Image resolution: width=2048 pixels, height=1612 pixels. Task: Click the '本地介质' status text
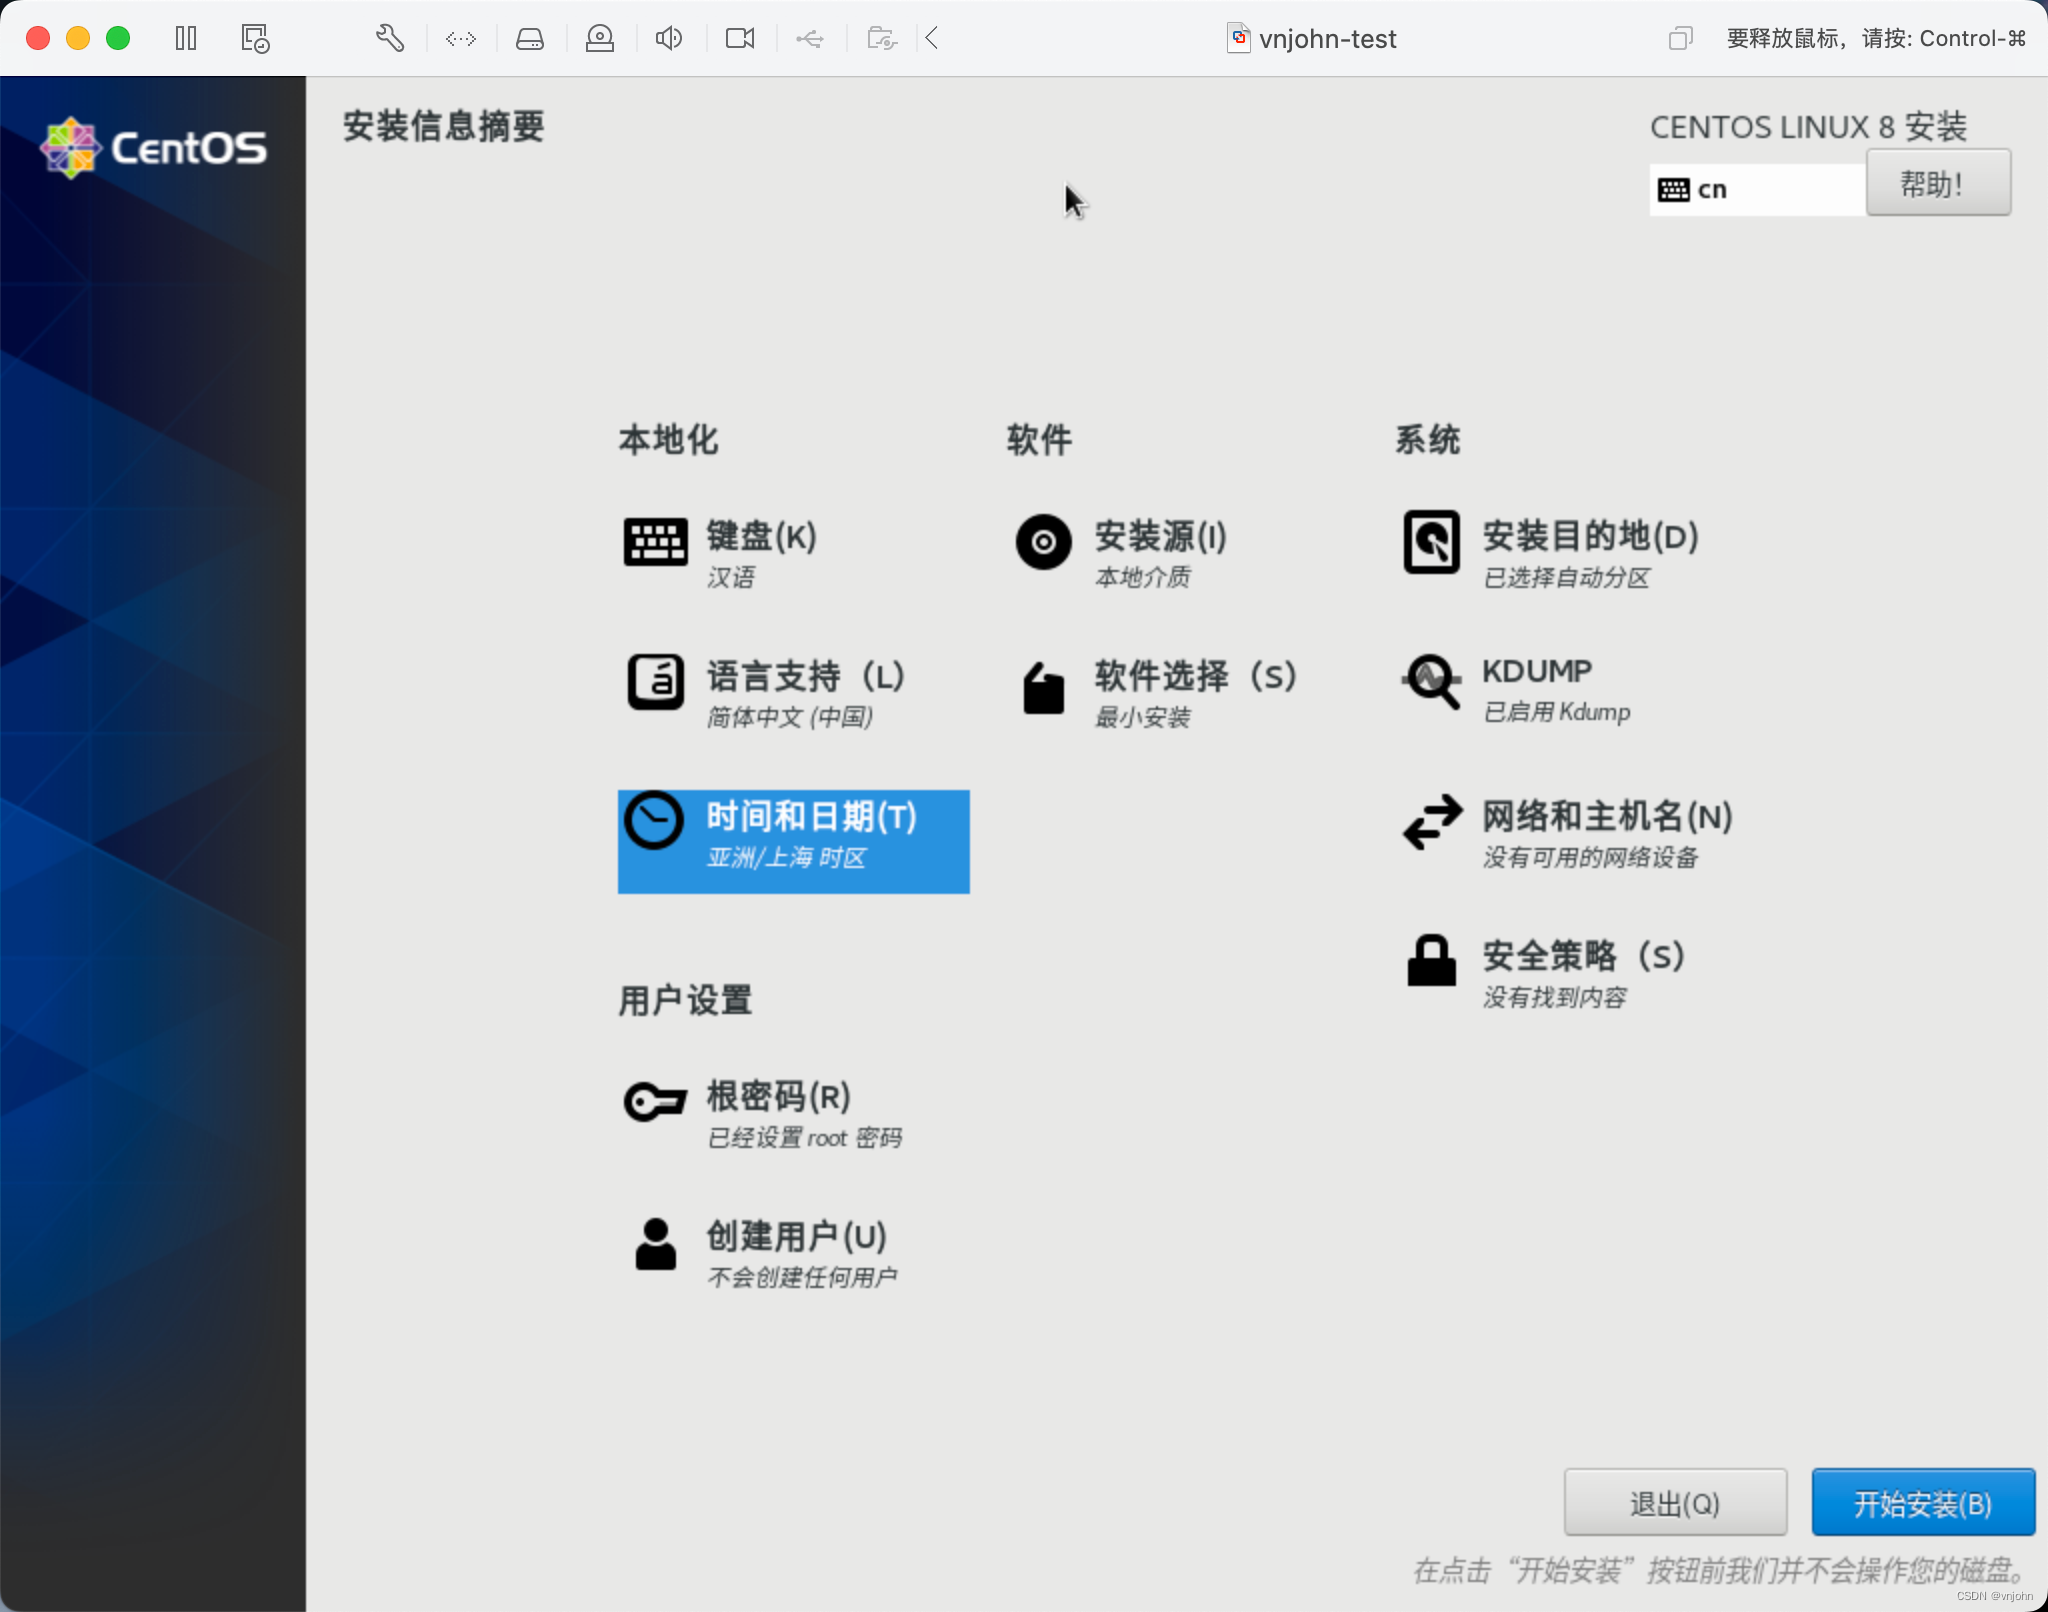point(1143,578)
